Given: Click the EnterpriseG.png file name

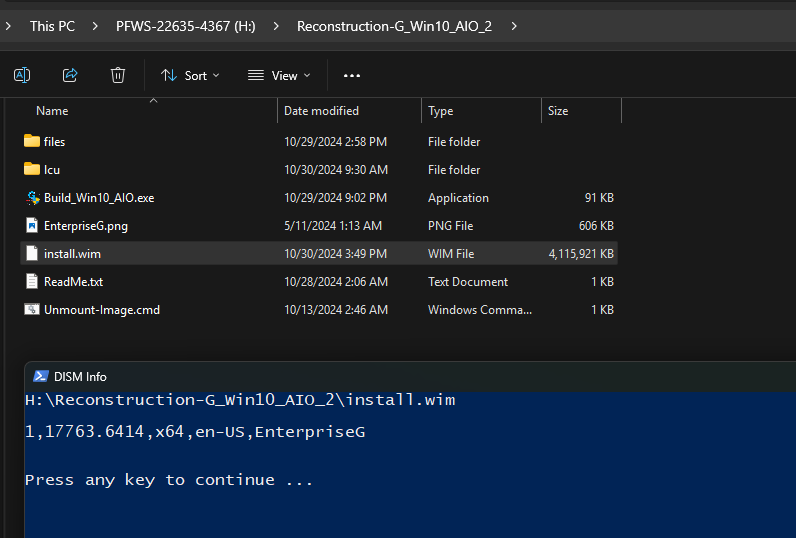Looking at the screenshot, I should click(86, 226).
